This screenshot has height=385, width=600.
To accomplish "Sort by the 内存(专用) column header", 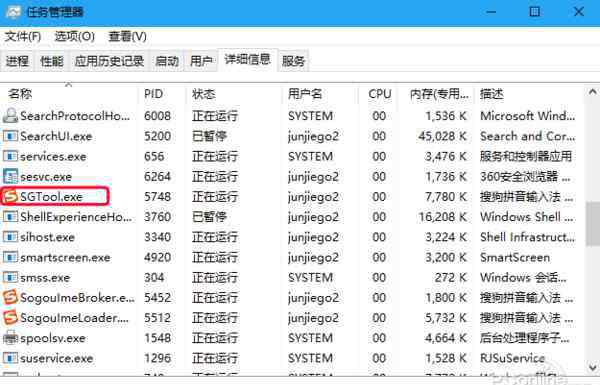I will 437,94.
